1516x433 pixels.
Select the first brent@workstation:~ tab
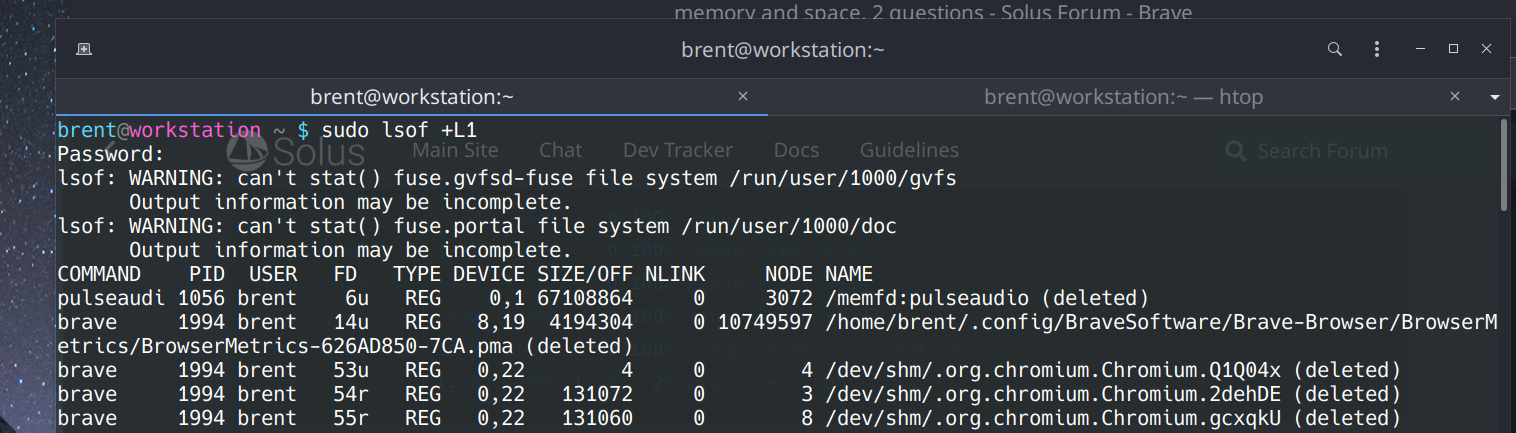coord(411,97)
